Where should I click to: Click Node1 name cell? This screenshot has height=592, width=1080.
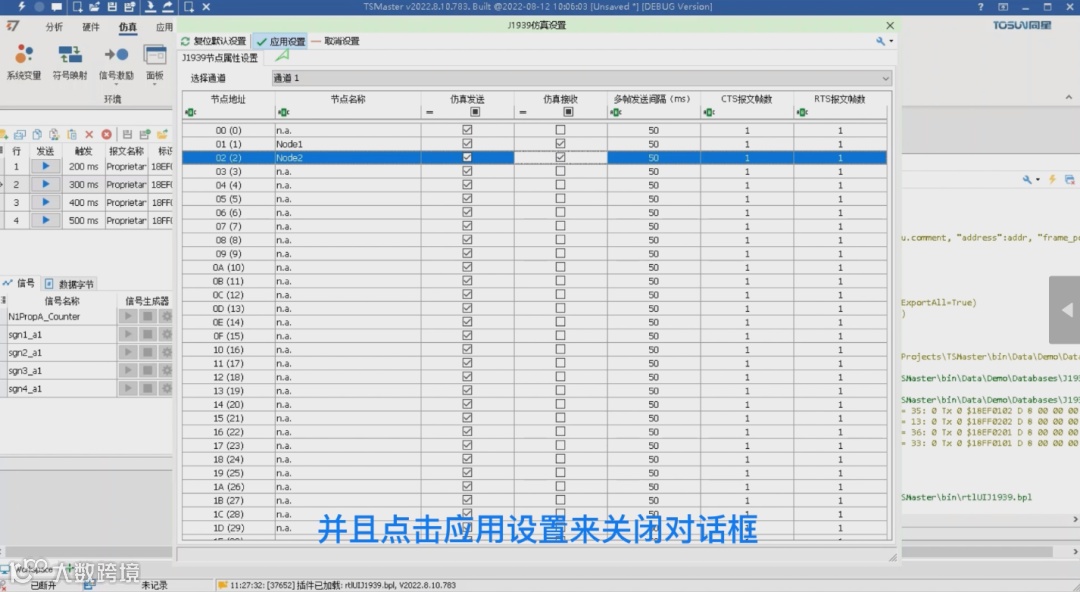click(348, 144)
